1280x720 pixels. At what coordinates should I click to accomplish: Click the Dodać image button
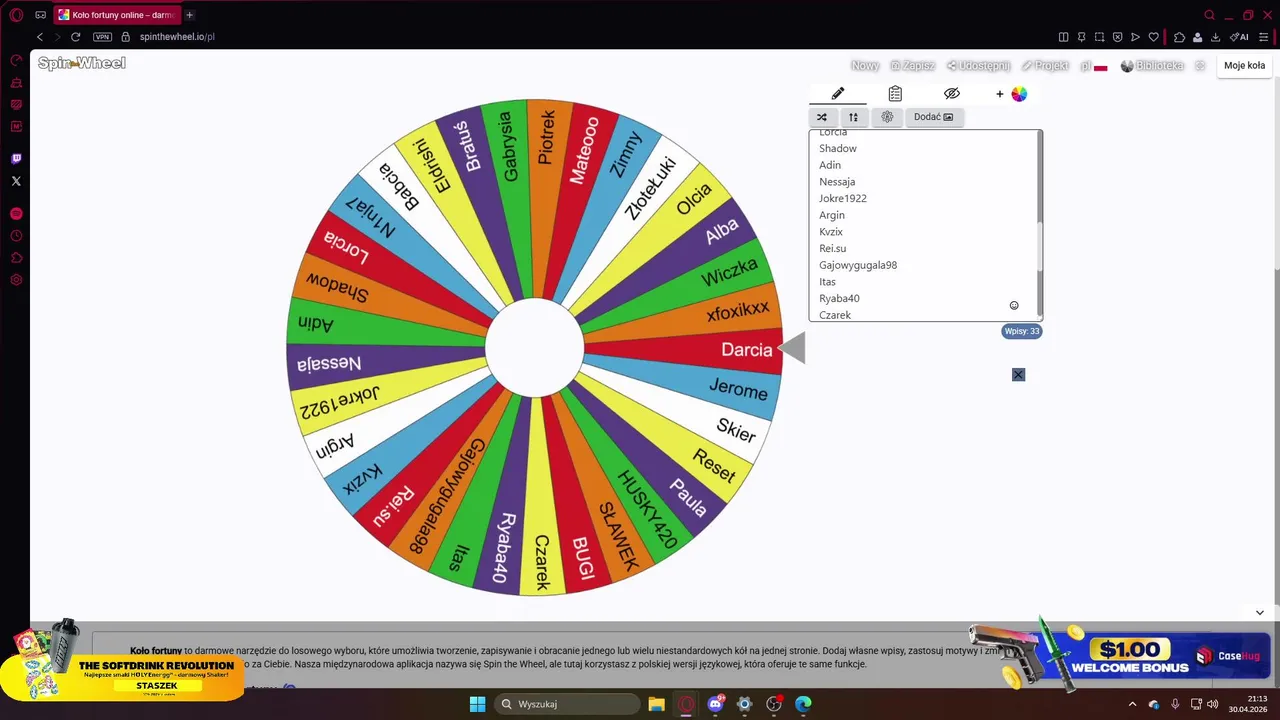[x=934, y=117]
